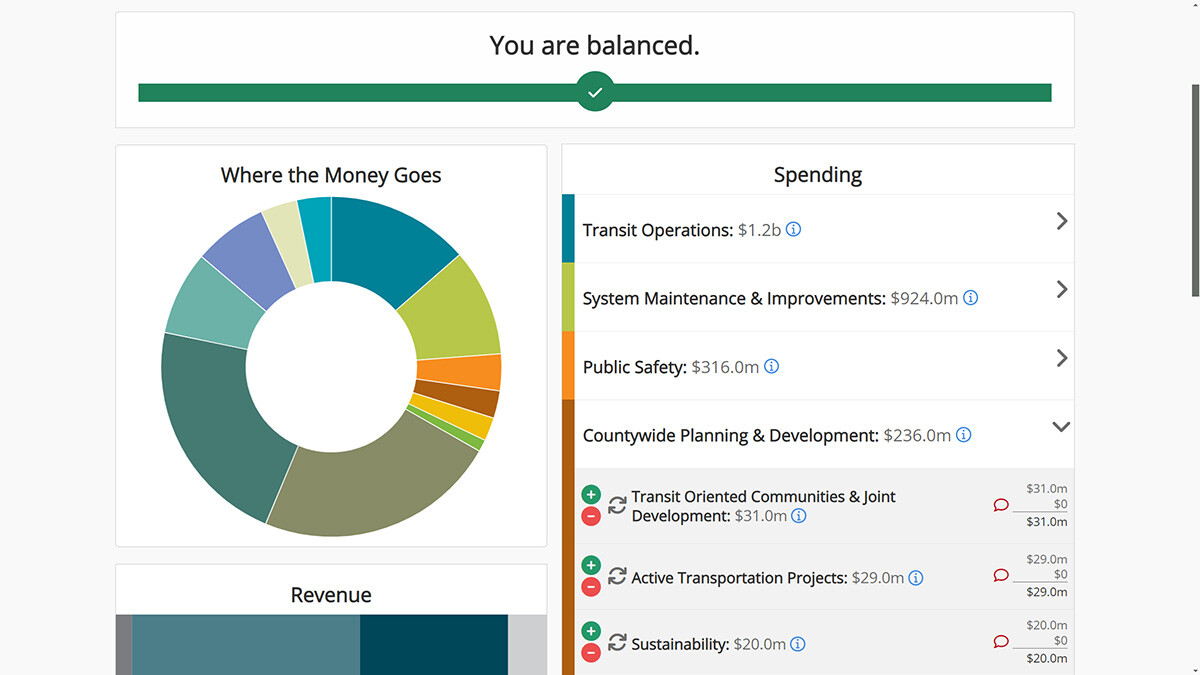Viewport: 1200px width, 675px height.
Task: Expand the Transit Operations category
Action: [x=1061, y=221]
